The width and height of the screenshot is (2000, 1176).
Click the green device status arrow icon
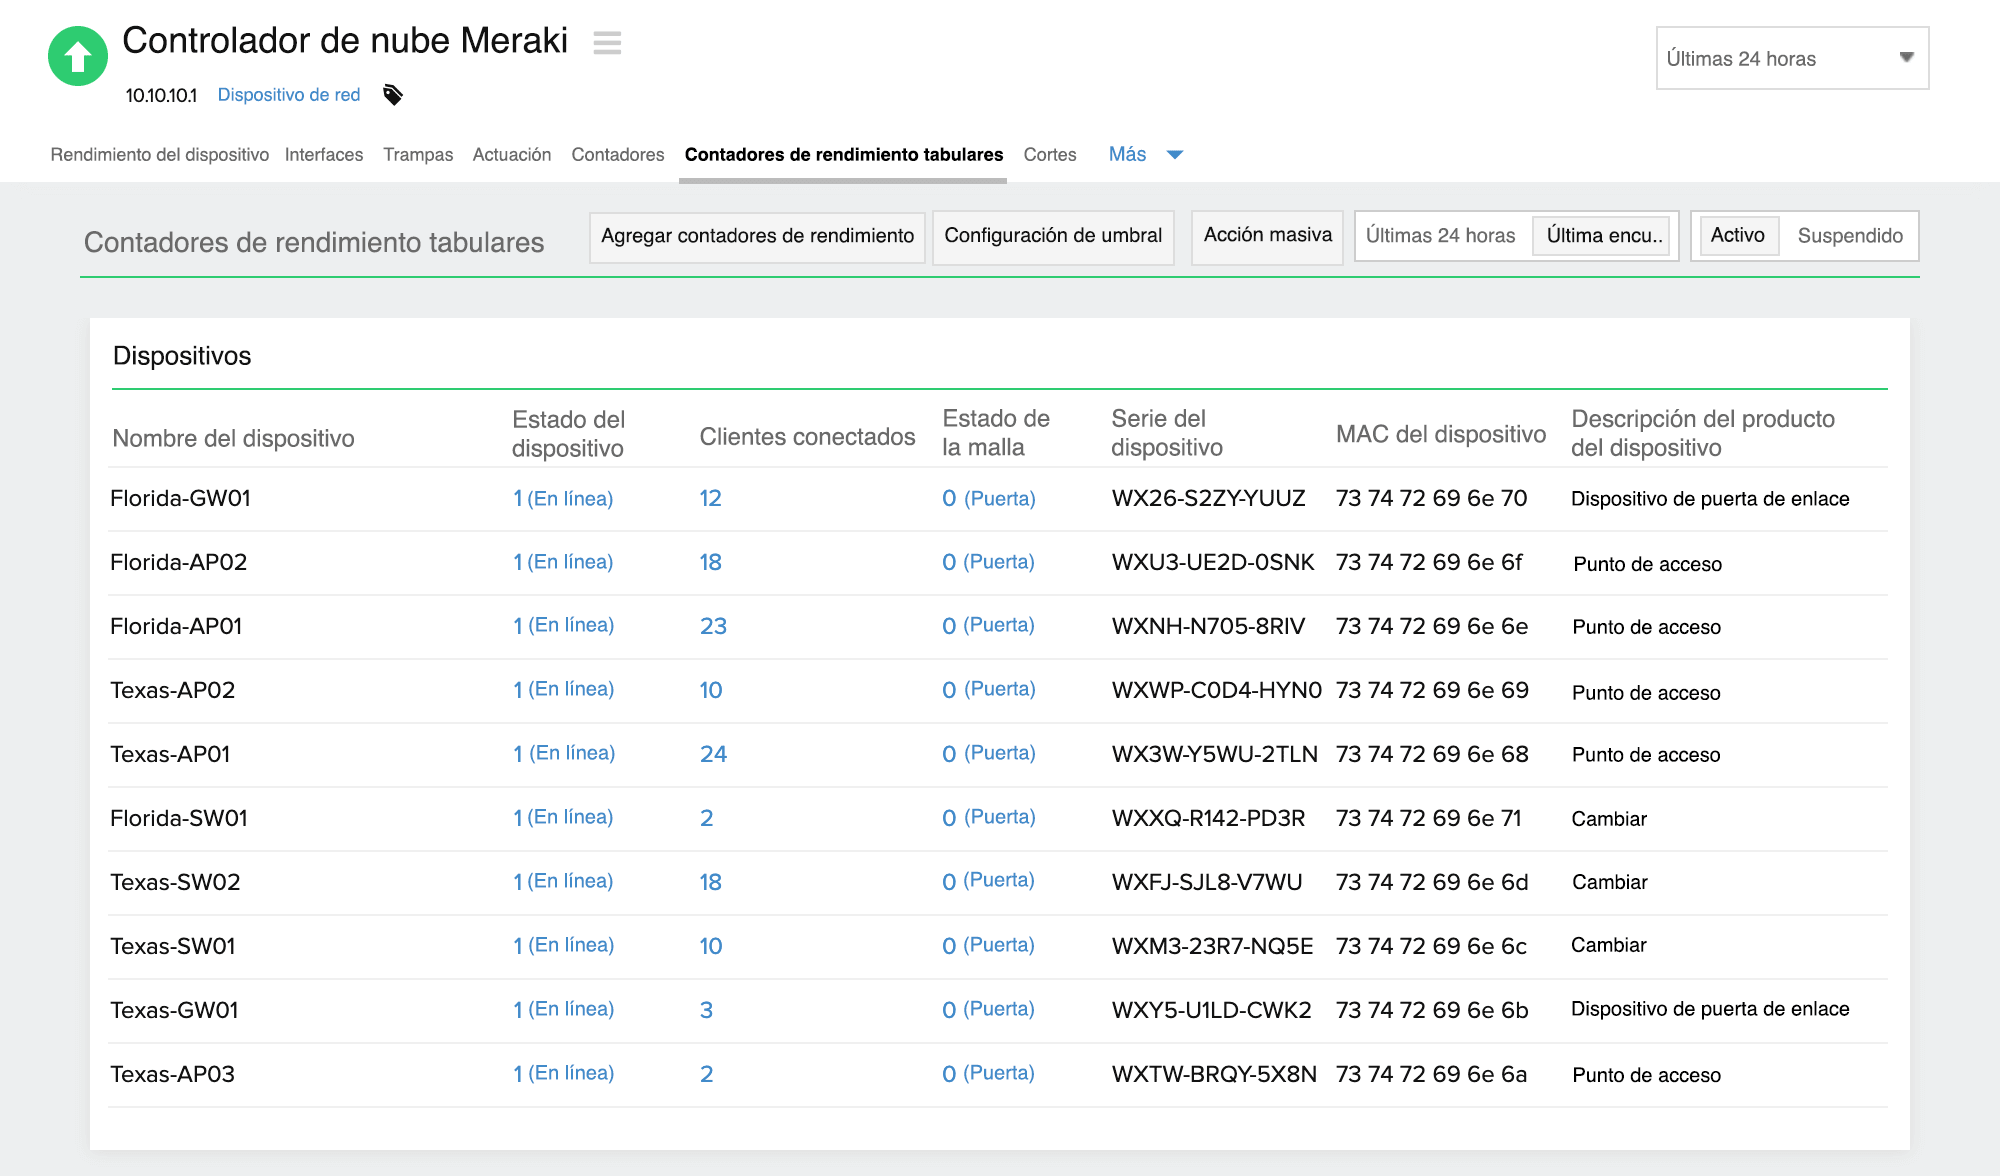(77, 56)
